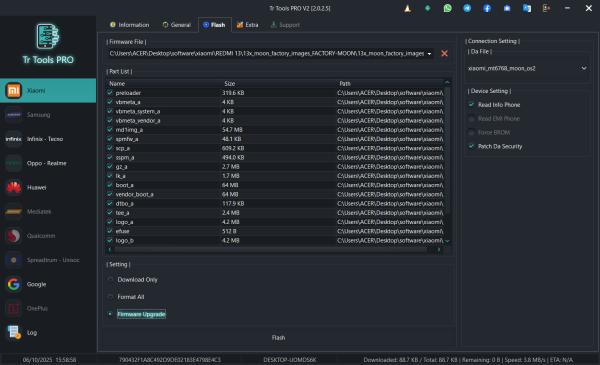Screen dimensions: 600x365
Task: Uncheck the lk_a partition
Action: (x=110, y=176)
